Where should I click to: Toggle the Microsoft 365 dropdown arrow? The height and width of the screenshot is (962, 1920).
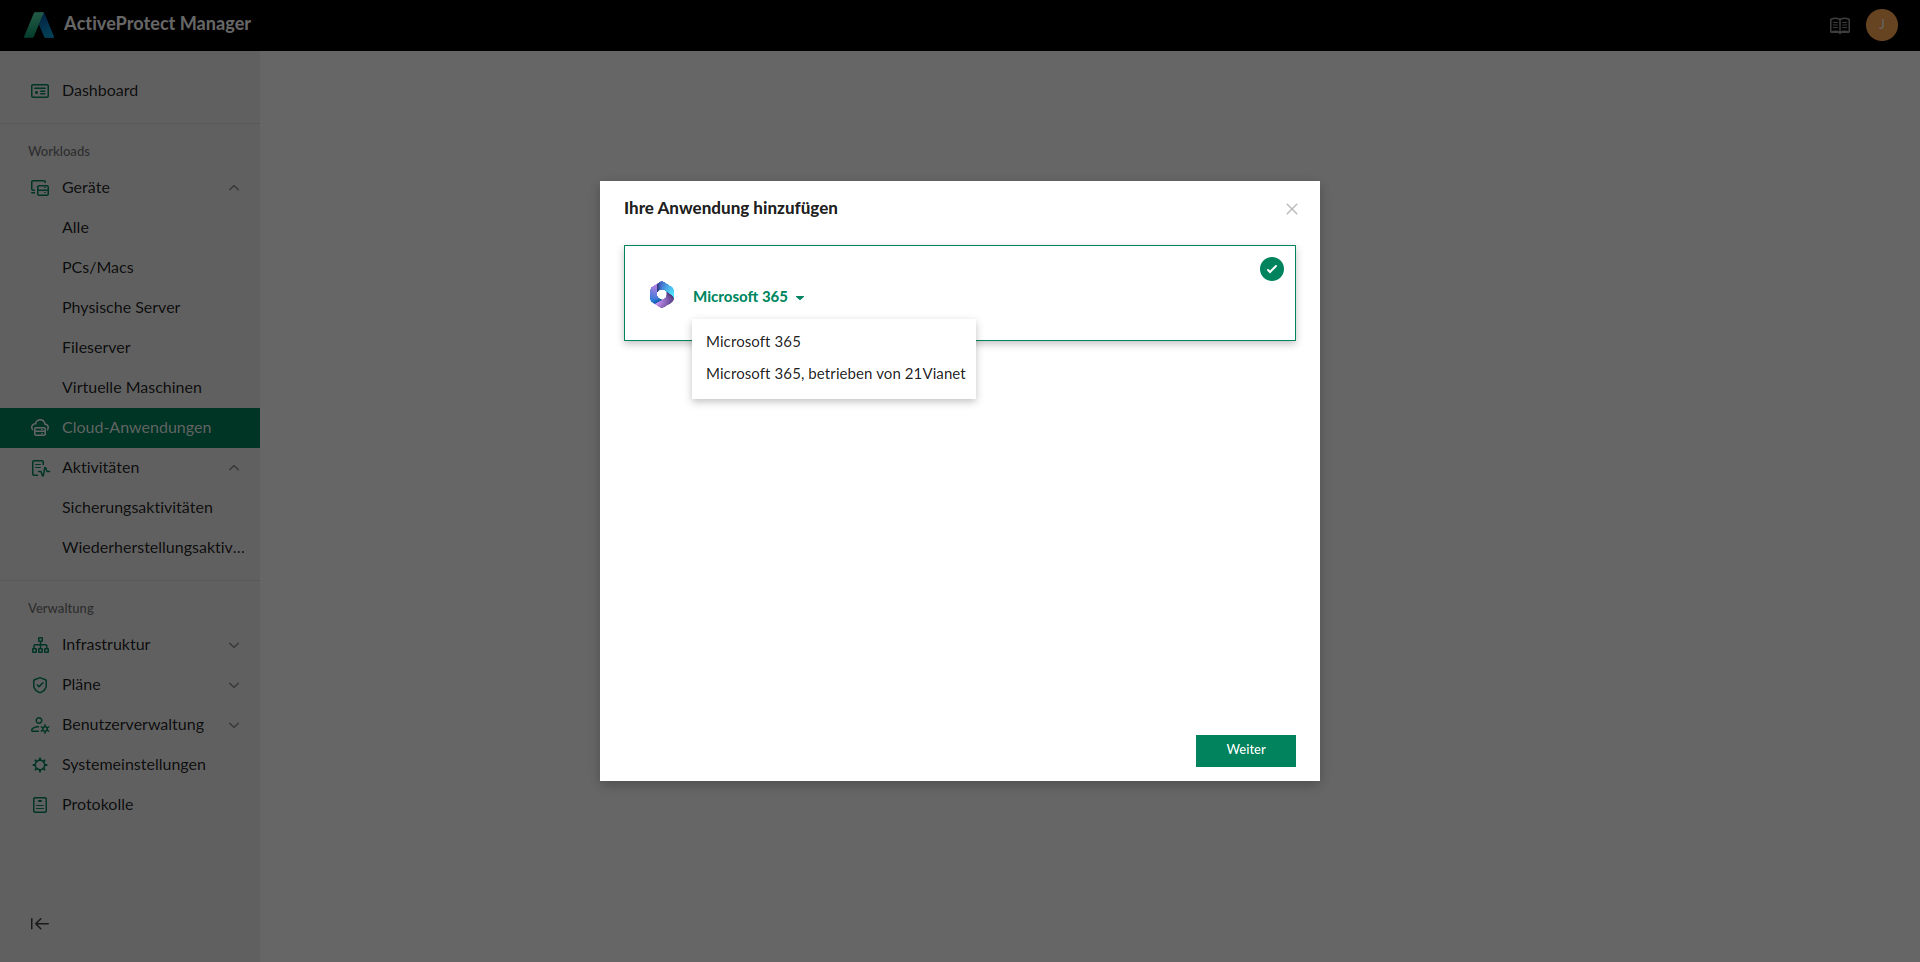[800, 298]
